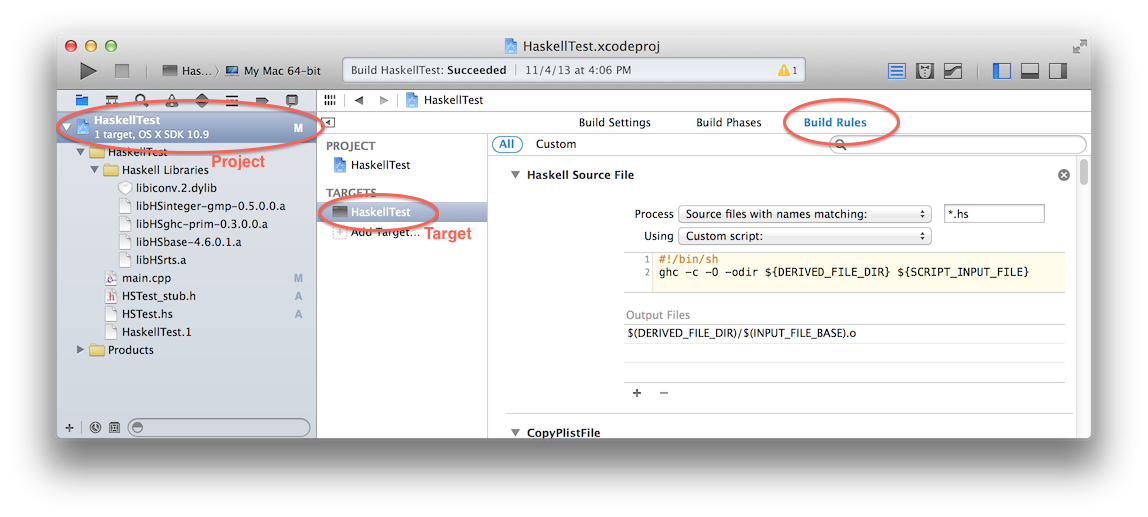Click the related items grid icon
The width and height of the screenshot is (1148, 517).
tap(330, 100)
